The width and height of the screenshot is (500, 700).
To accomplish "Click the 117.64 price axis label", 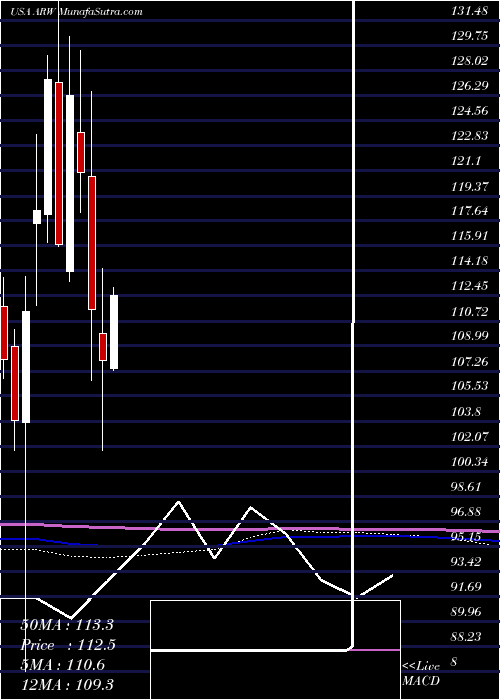I will tap(469, 211).
